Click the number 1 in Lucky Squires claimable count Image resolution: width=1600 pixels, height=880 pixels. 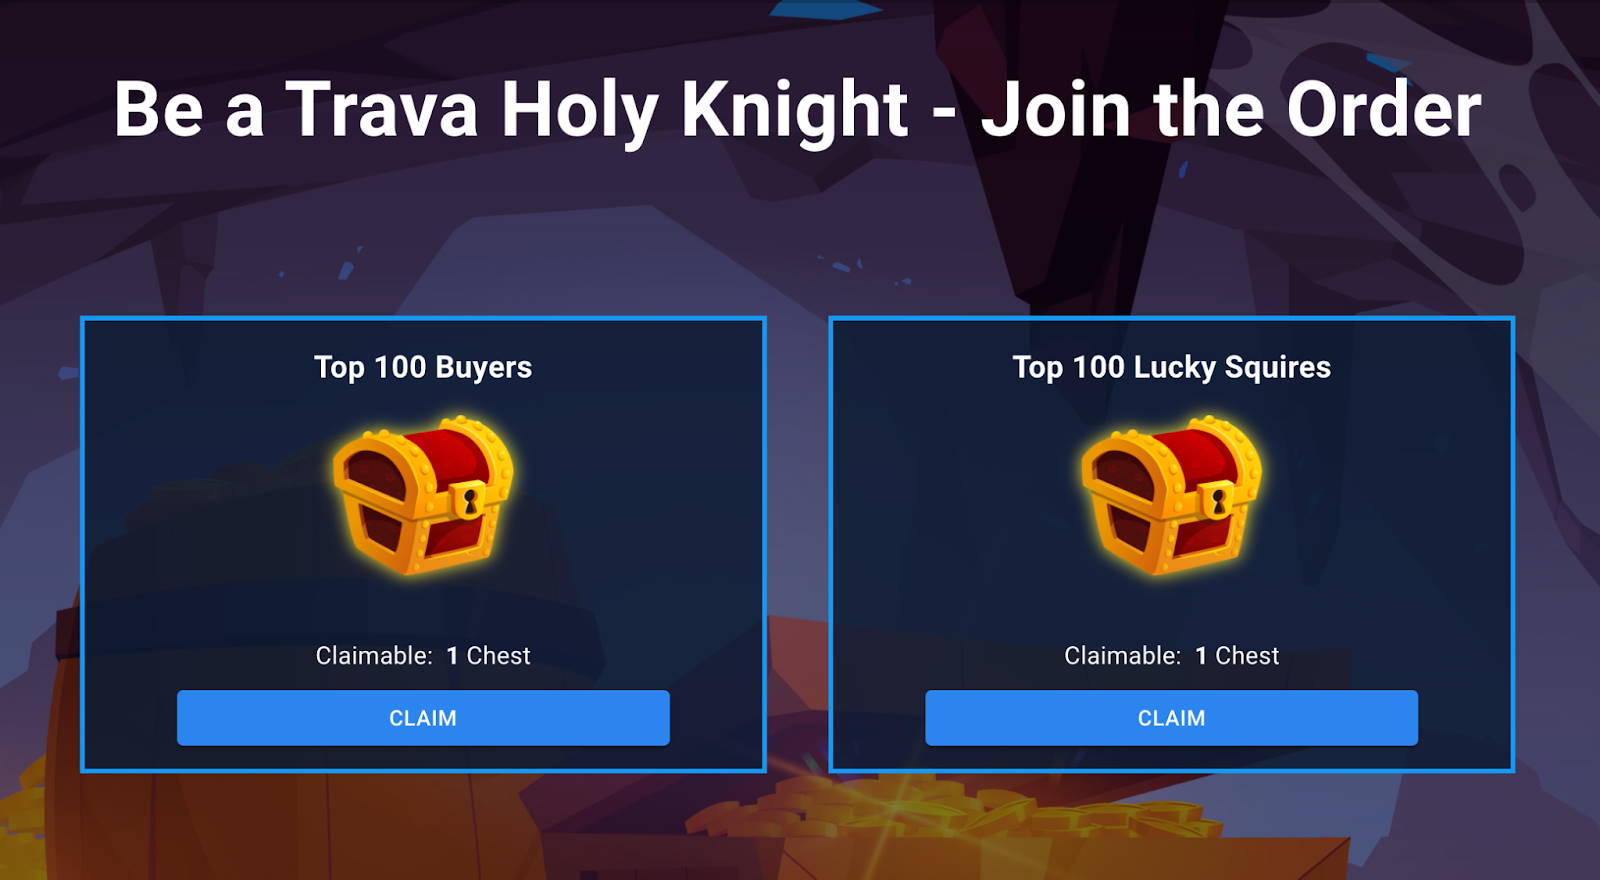(x=1201, y=656)
